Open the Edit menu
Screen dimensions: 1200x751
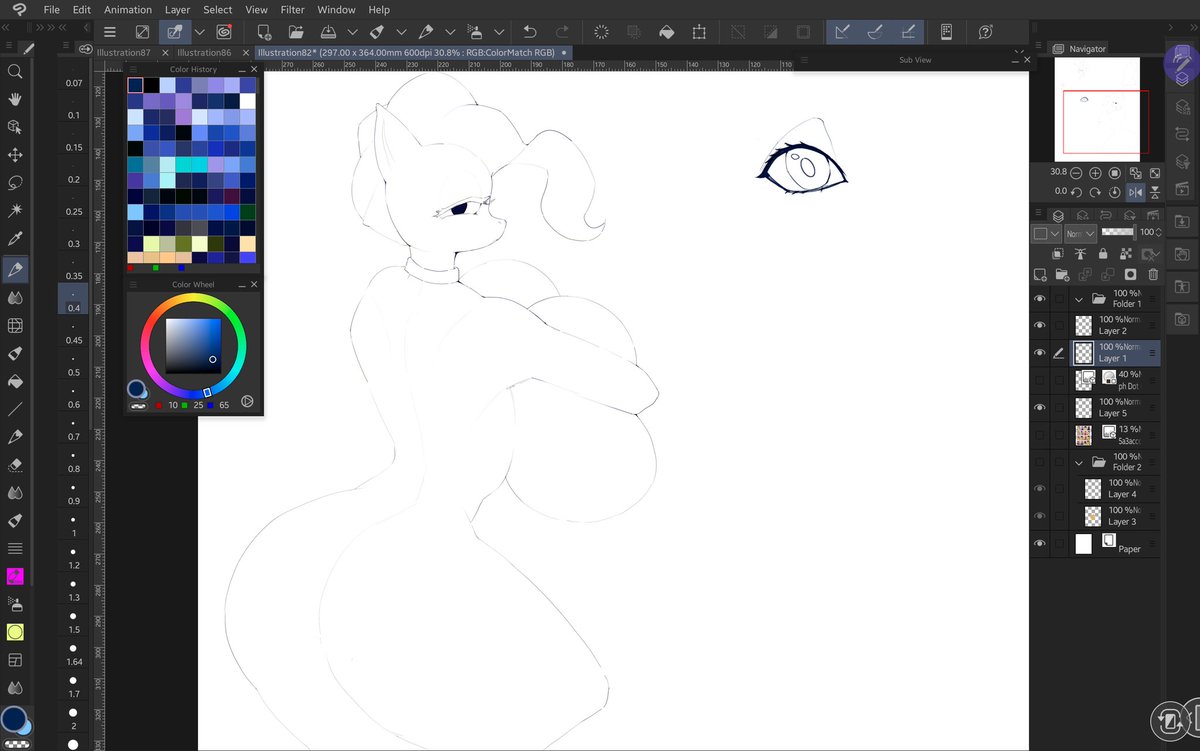pos(82,9)
